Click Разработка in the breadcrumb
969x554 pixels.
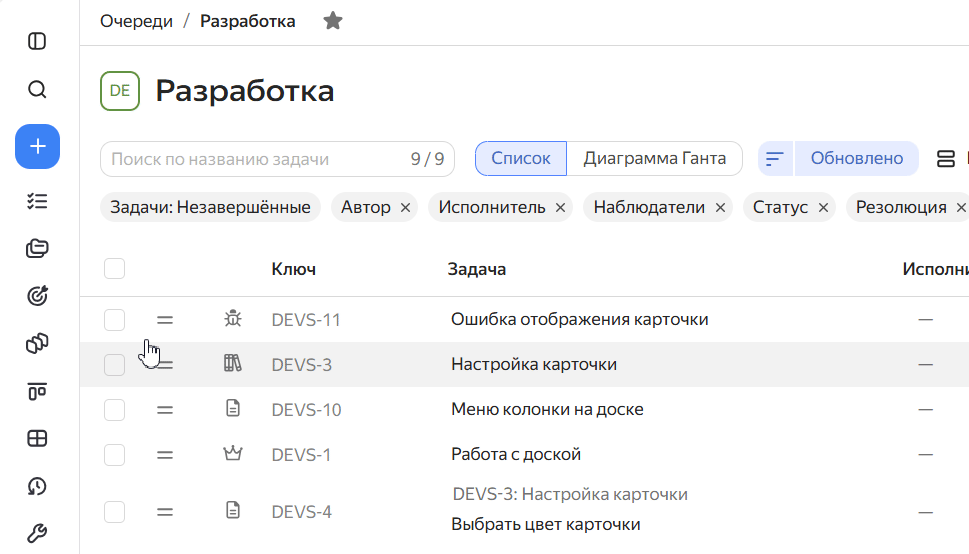pos(248,21)
